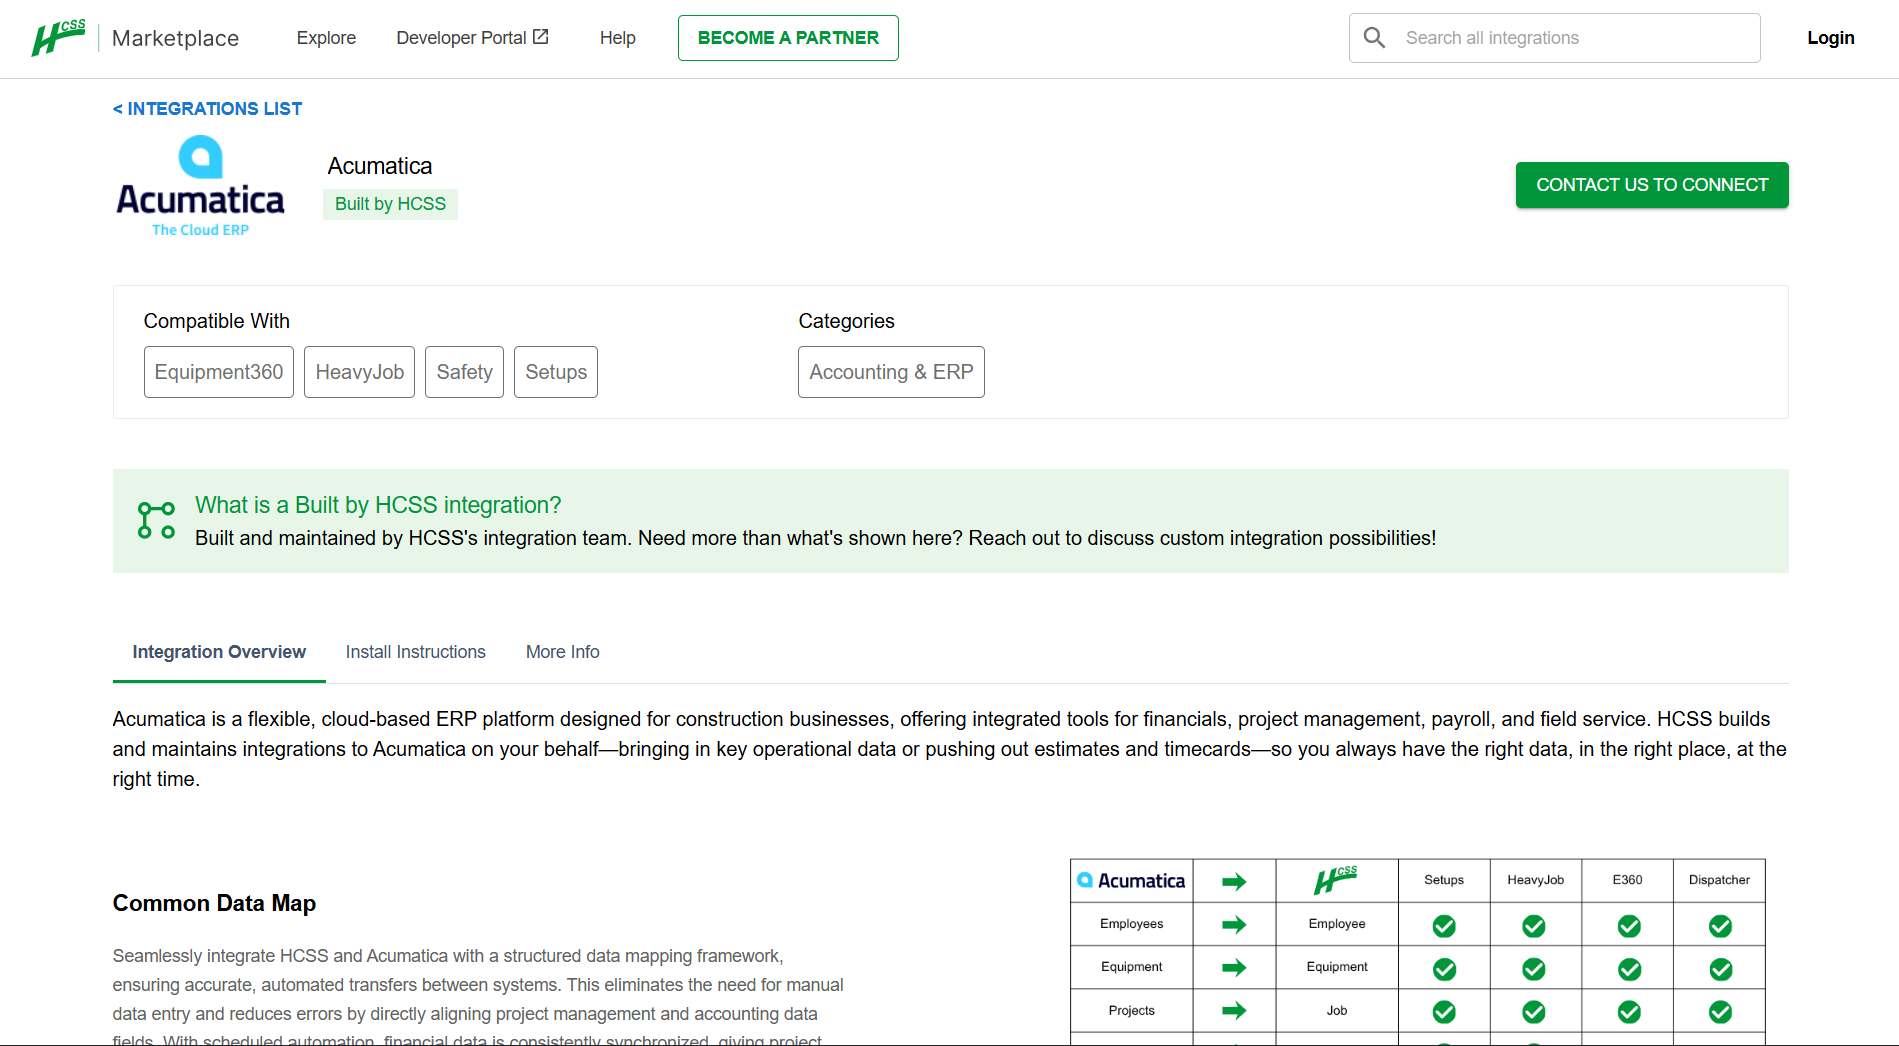Click the Setups checkmark for Job row
Screen dimensions: 1899x1046
pos(1444,1012)
